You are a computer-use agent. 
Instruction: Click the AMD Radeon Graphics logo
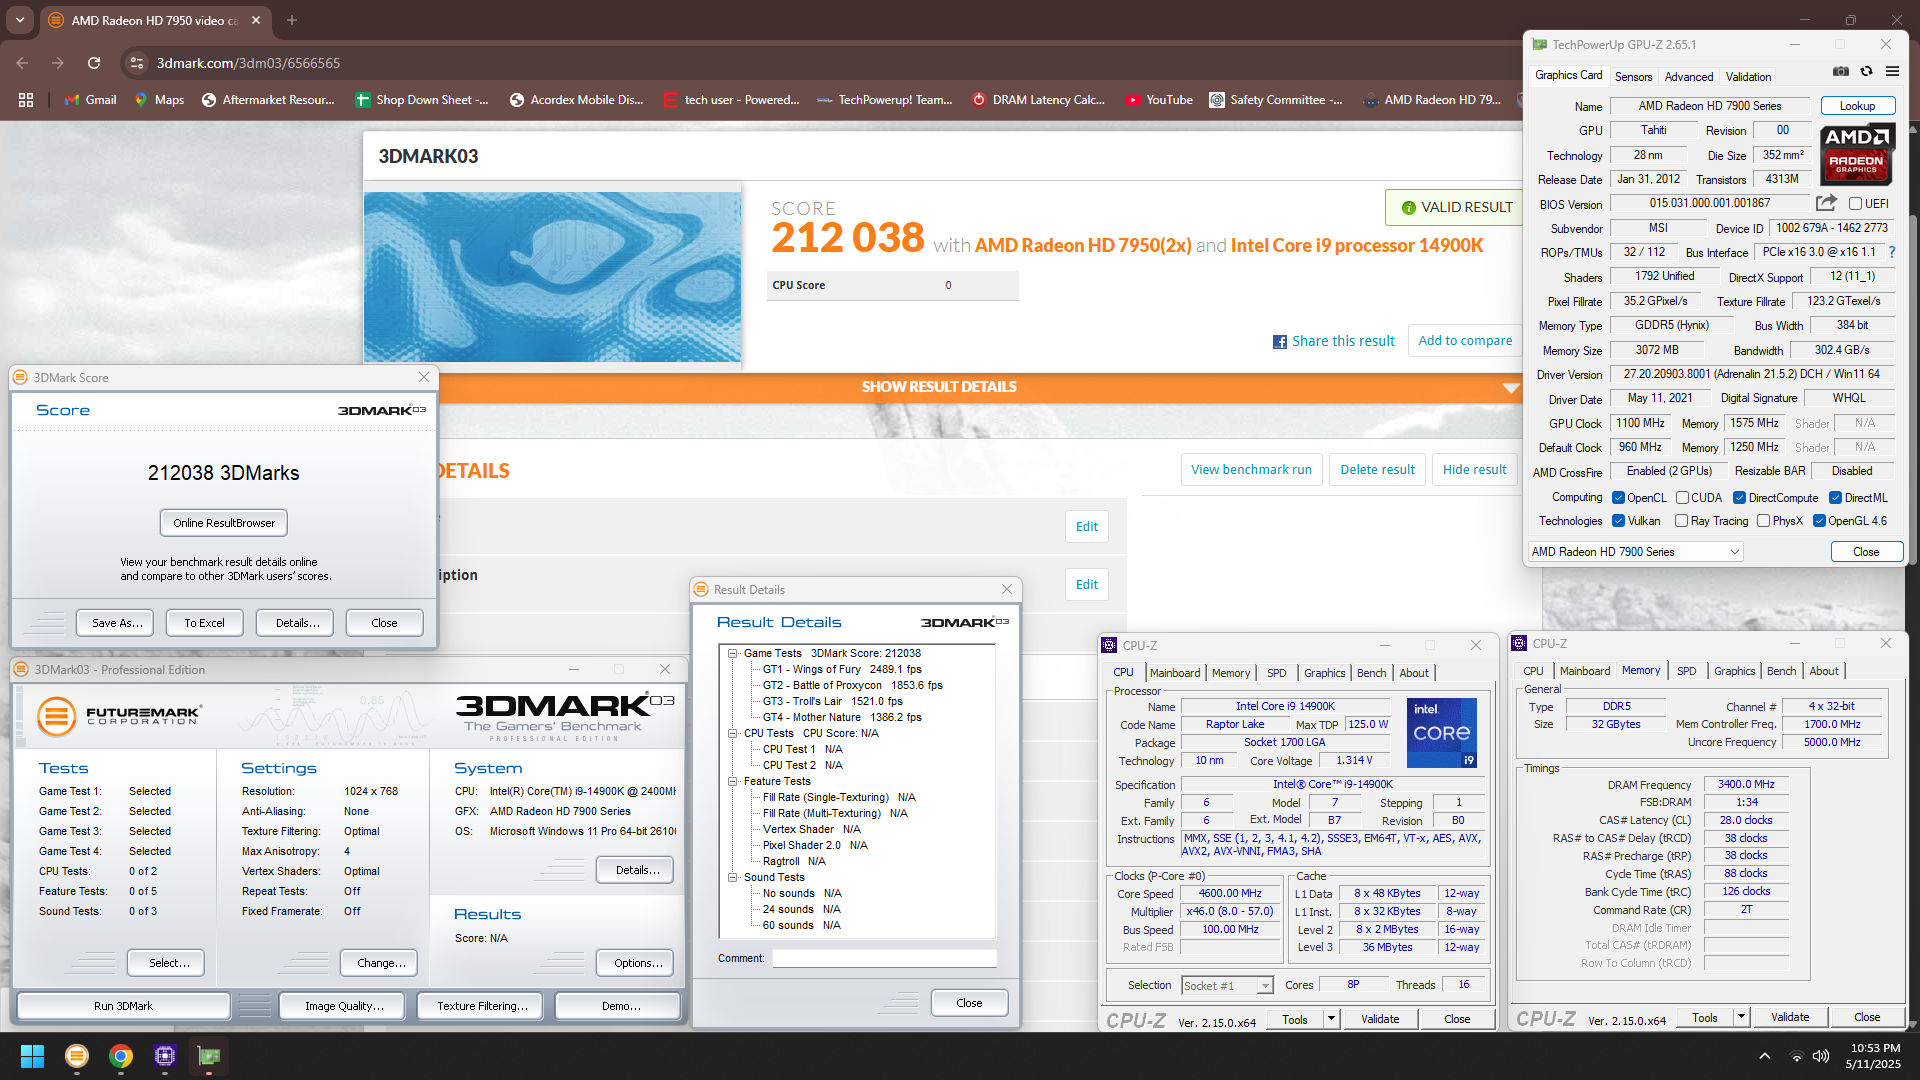coord(1857,154)
